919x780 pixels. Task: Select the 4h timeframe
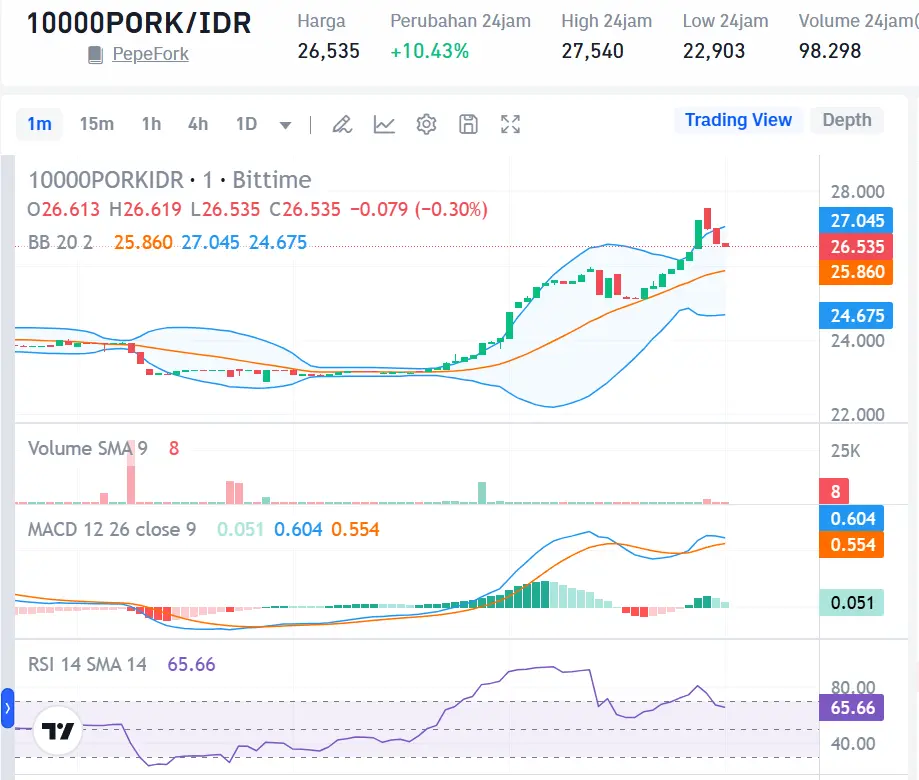pyautogui.click(x=197, y=124)
